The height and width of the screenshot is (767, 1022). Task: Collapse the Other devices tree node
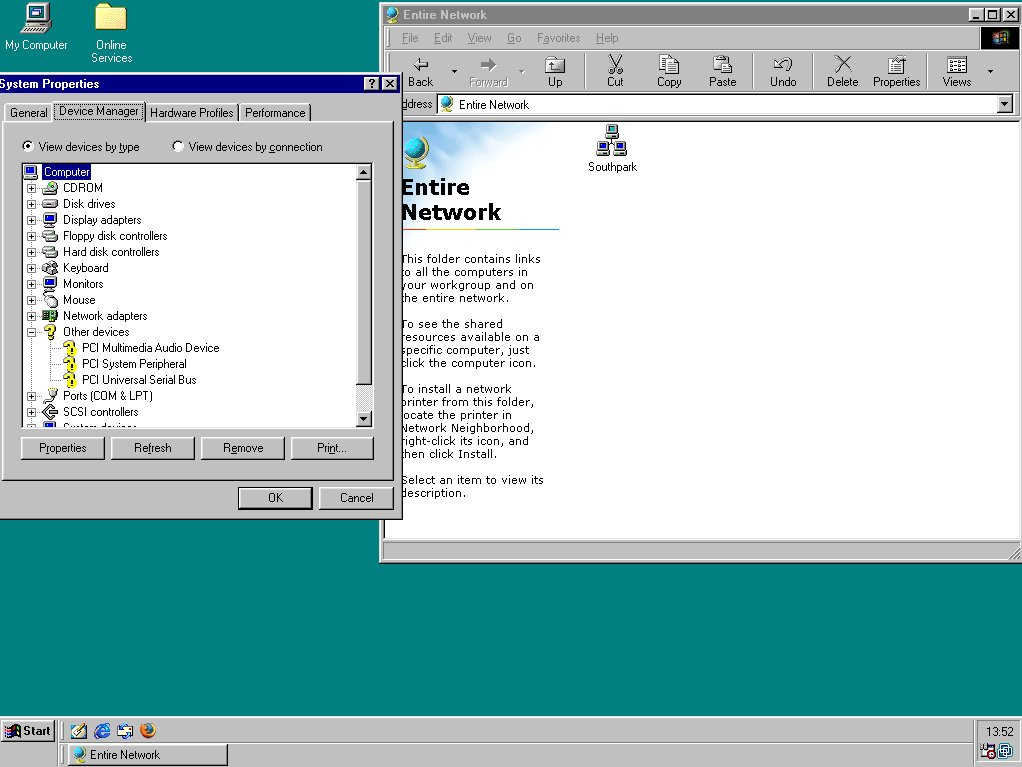pyautogui.click(x=31, y=332)
